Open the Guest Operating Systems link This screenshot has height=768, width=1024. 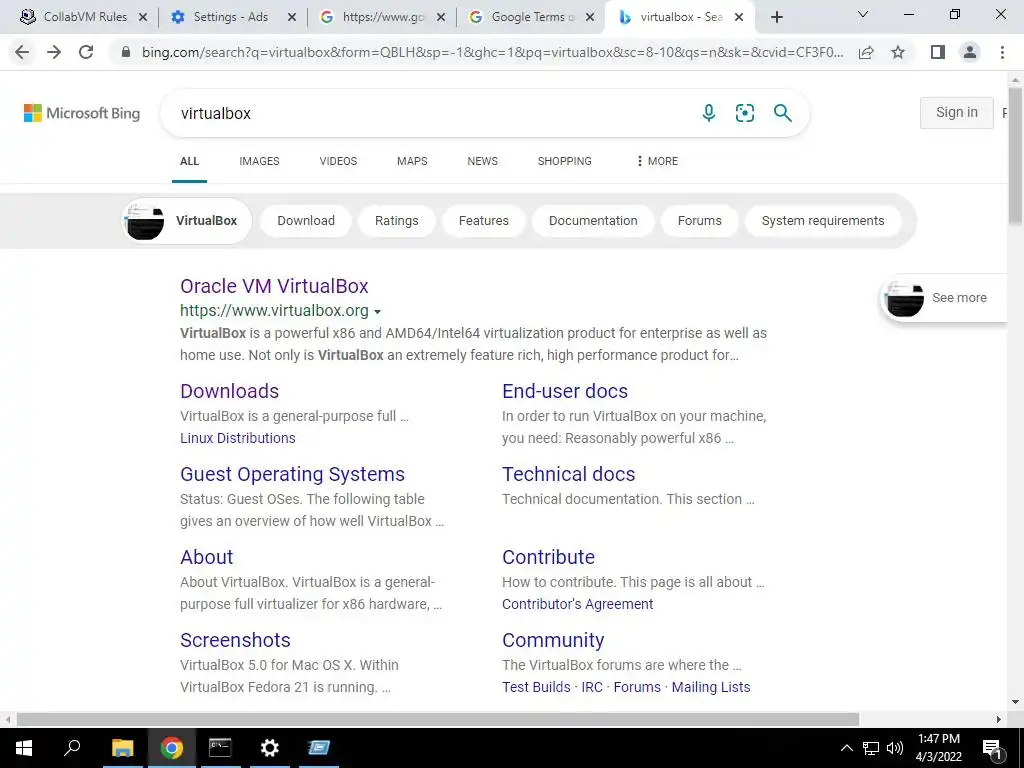293,474
